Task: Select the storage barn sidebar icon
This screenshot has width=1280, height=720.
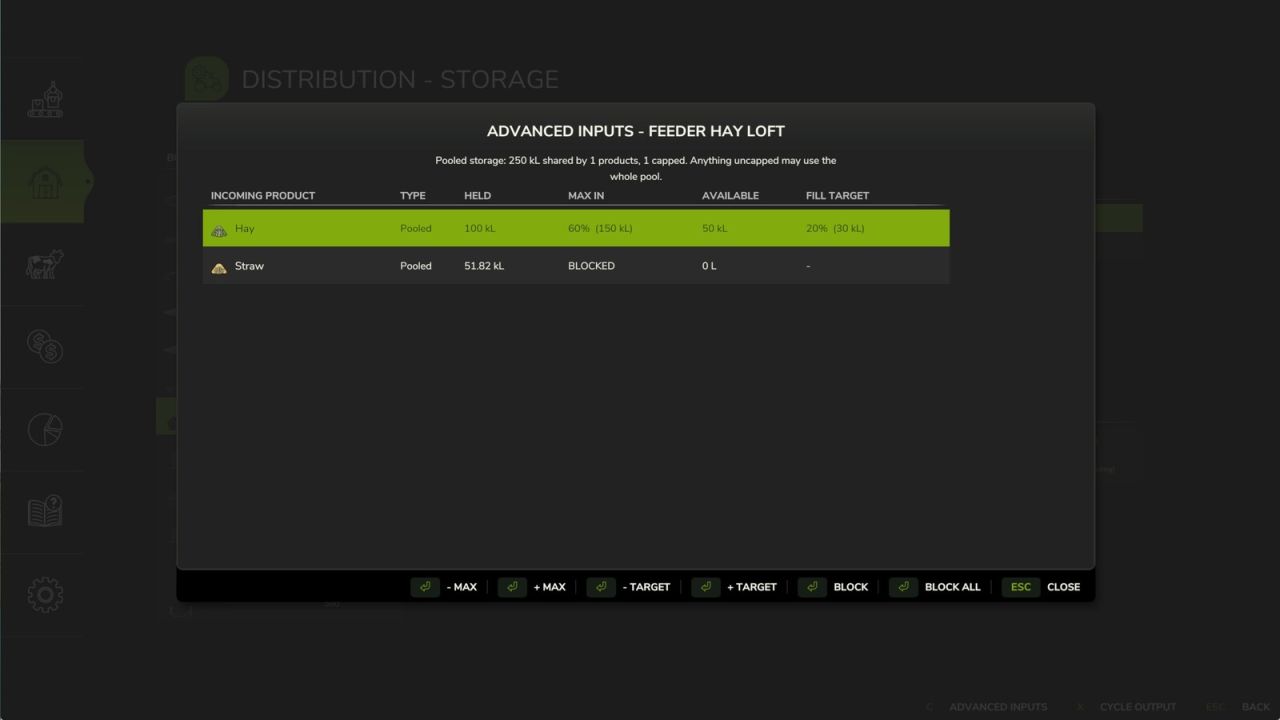Action: tap(44, 182)
